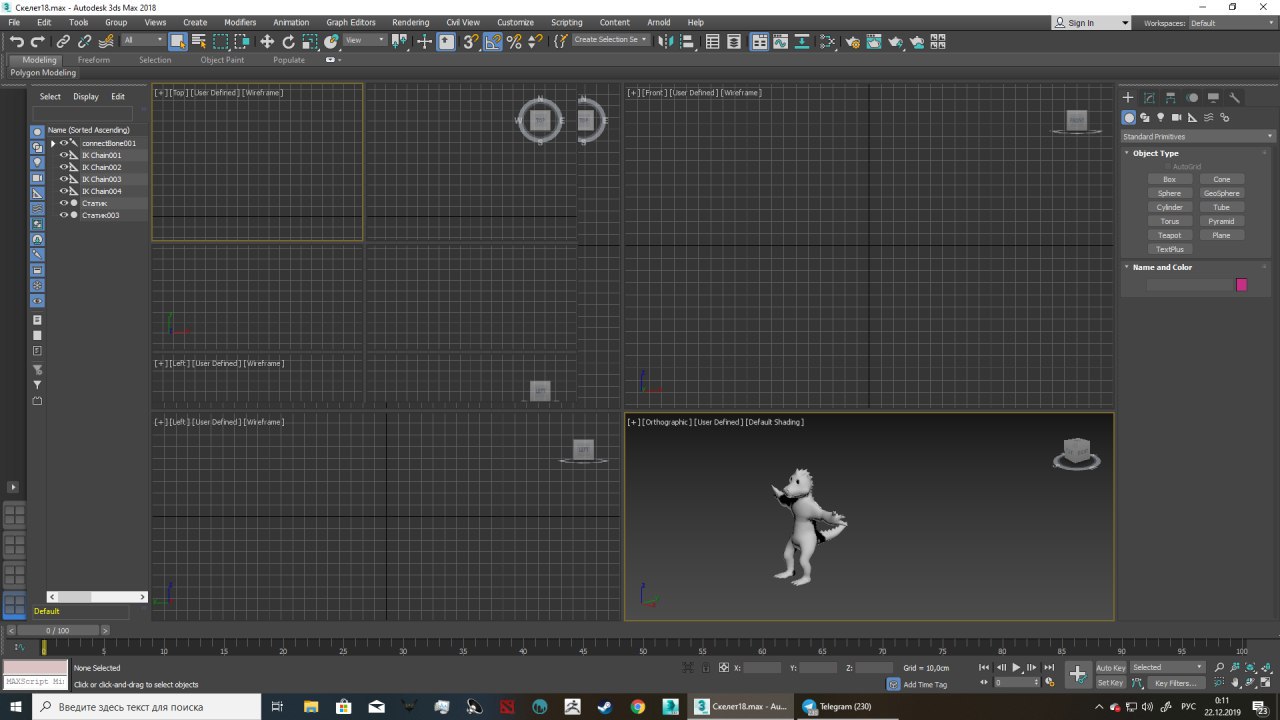Toggle visibility eye for IK Chain003

click(x=64, y=179)
